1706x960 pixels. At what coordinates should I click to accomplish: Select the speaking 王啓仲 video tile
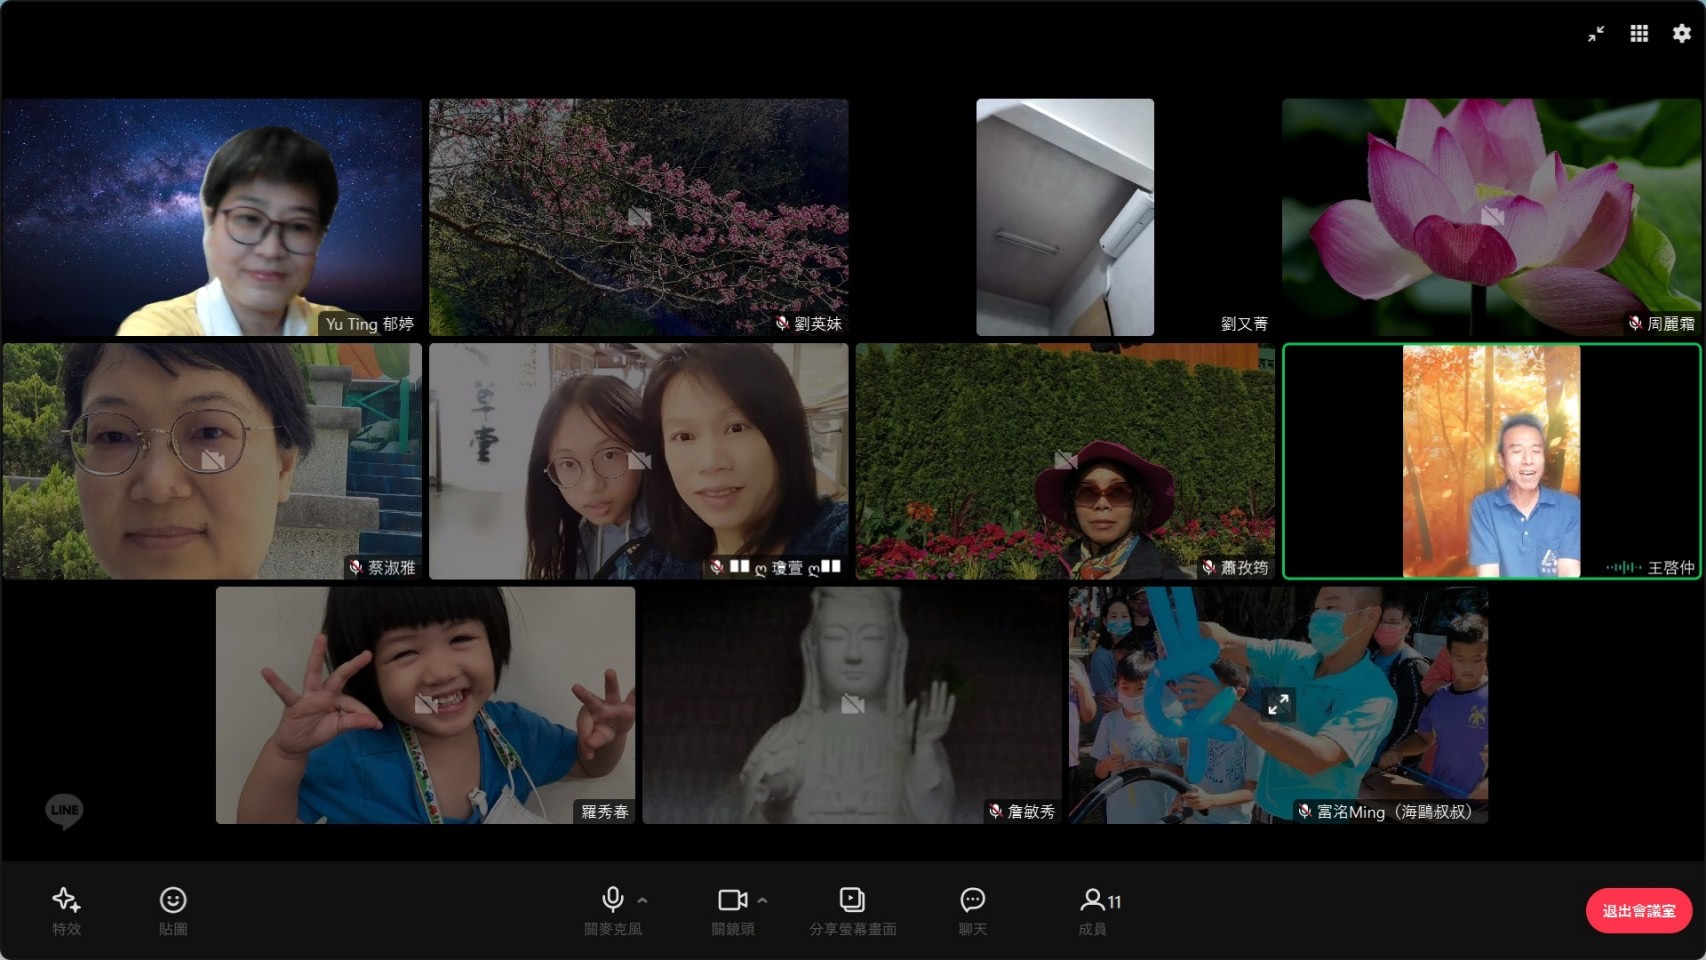1490,461
